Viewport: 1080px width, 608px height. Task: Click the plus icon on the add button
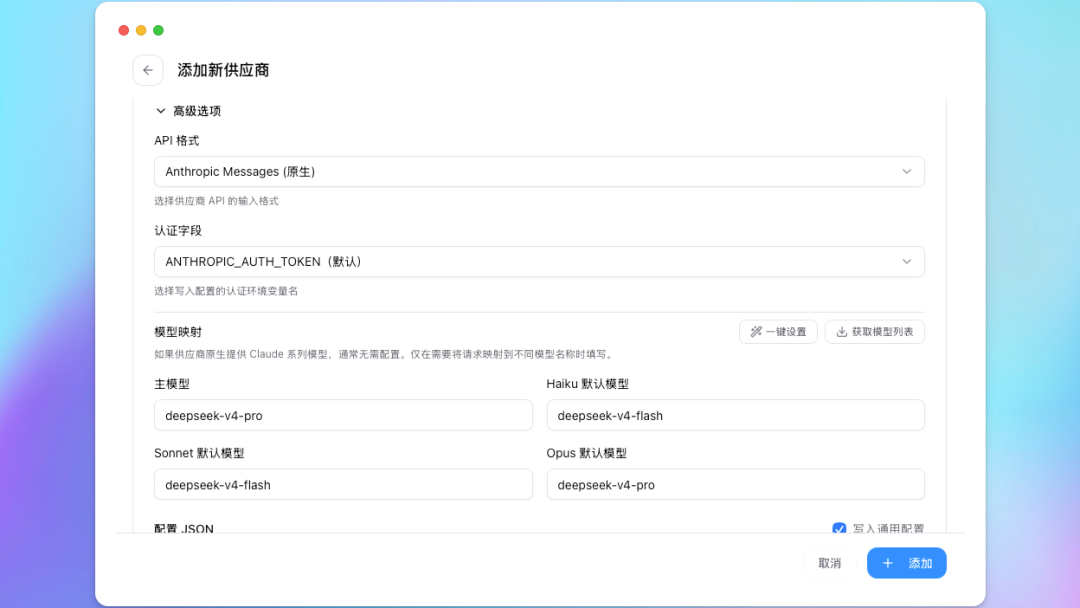click(x=887, y=563)
